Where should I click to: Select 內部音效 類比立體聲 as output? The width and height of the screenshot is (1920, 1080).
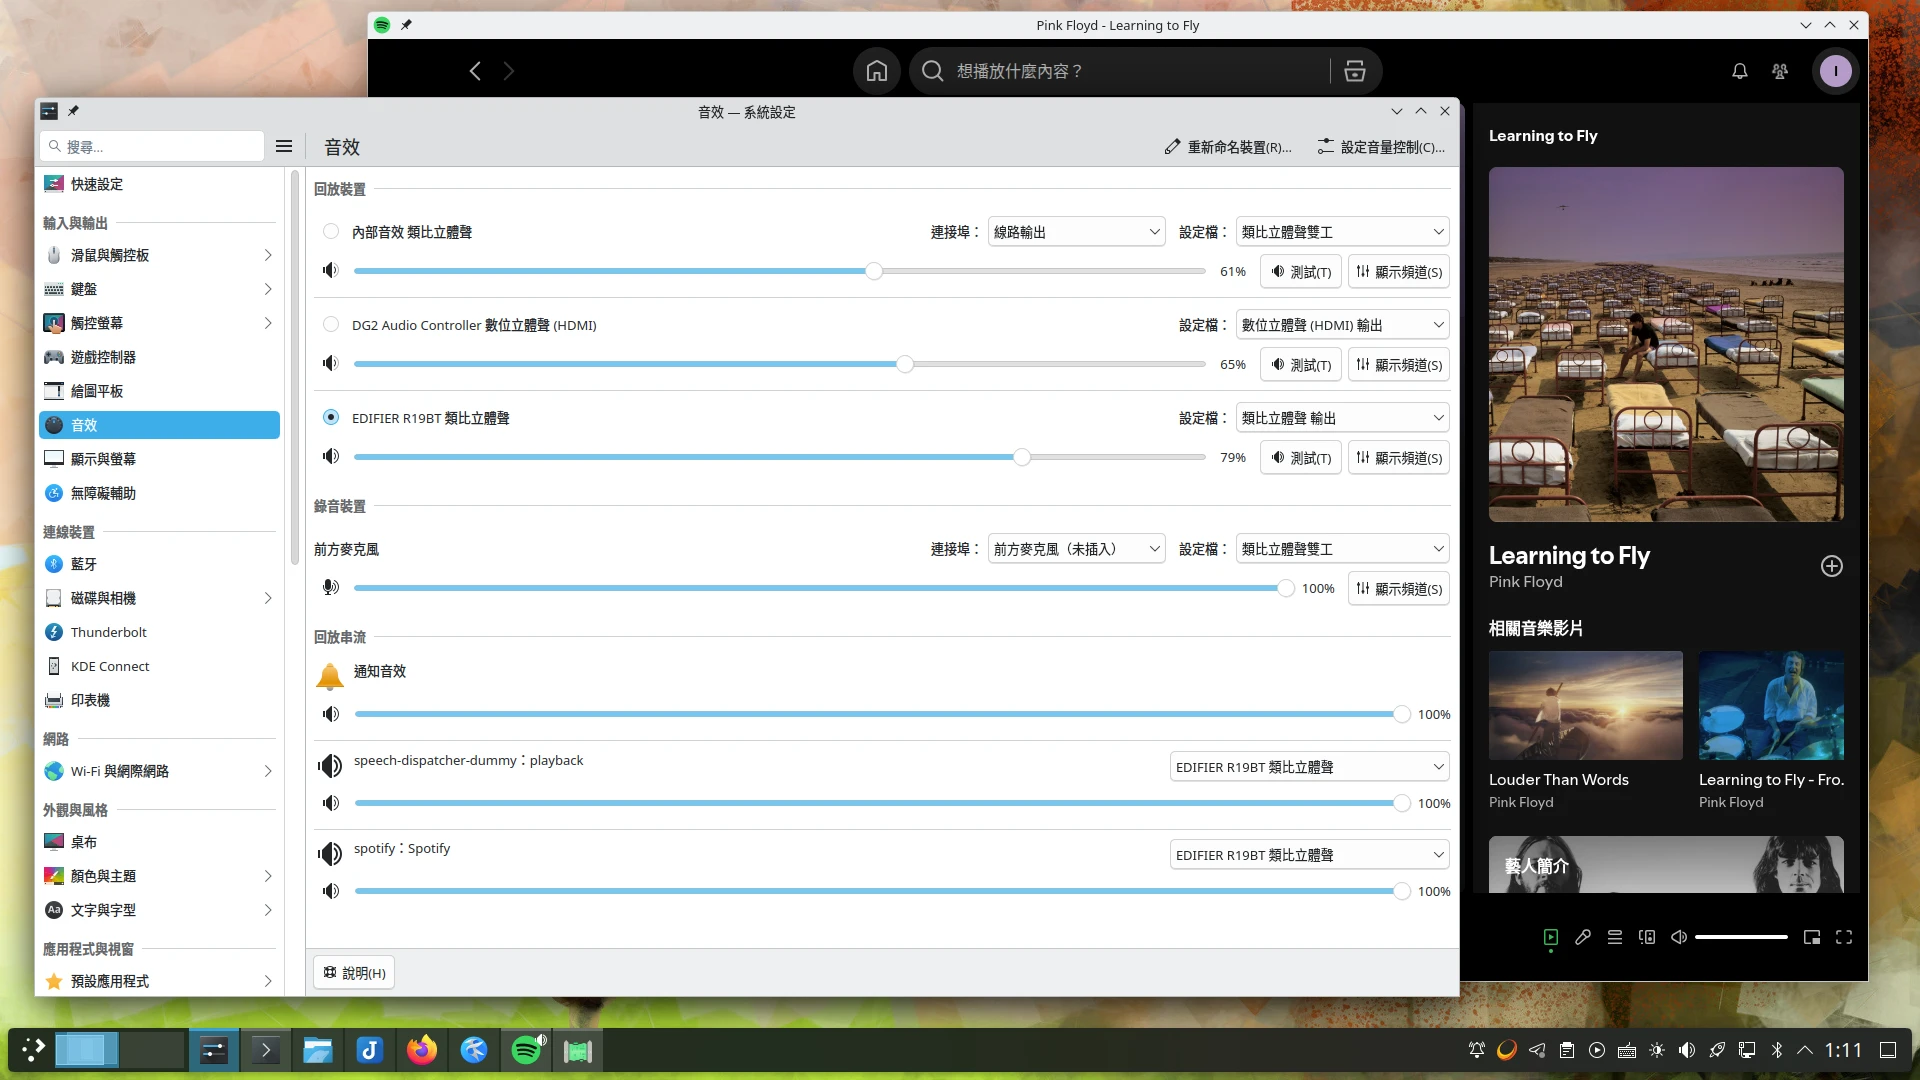point(331,232)
